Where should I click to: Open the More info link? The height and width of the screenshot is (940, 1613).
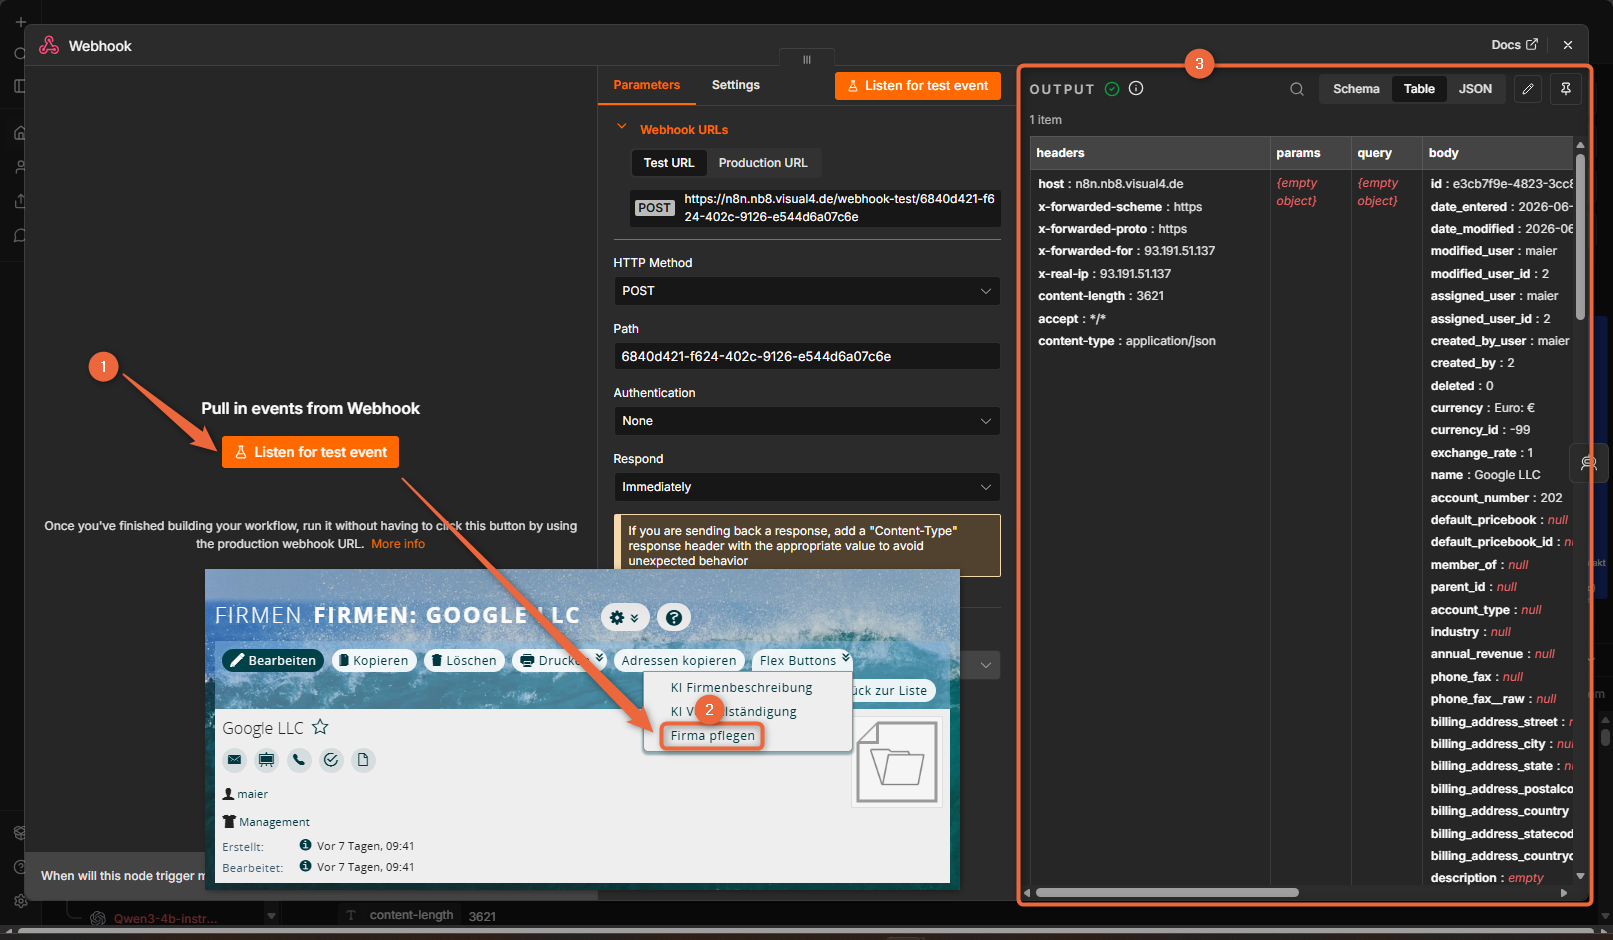click(x=398, y=544)
